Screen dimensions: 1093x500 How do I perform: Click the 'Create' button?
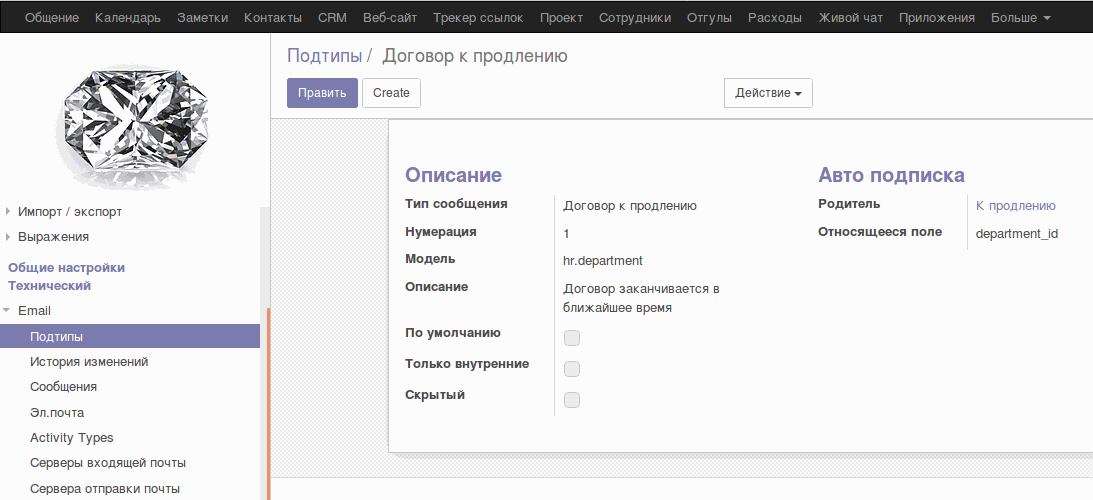391,93
